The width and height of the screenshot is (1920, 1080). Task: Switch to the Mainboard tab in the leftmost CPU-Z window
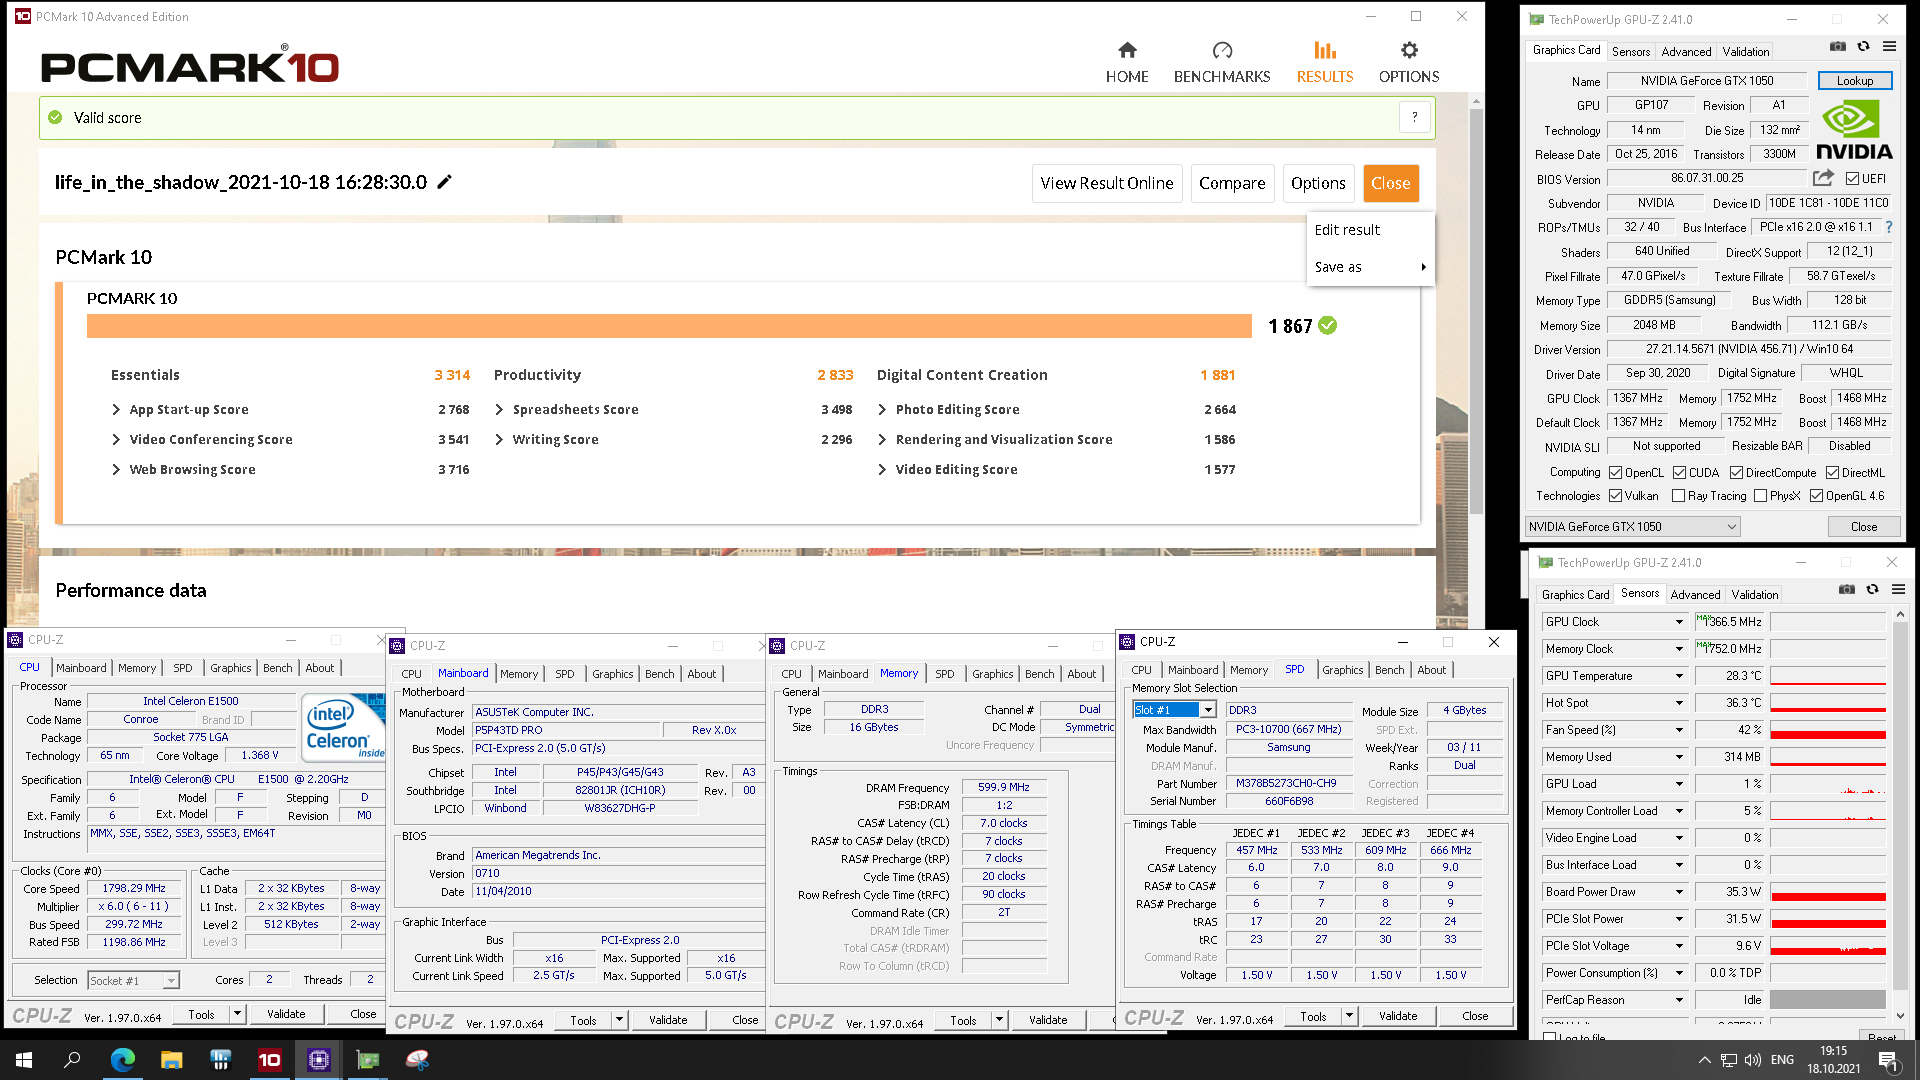(x=81, y=668)
